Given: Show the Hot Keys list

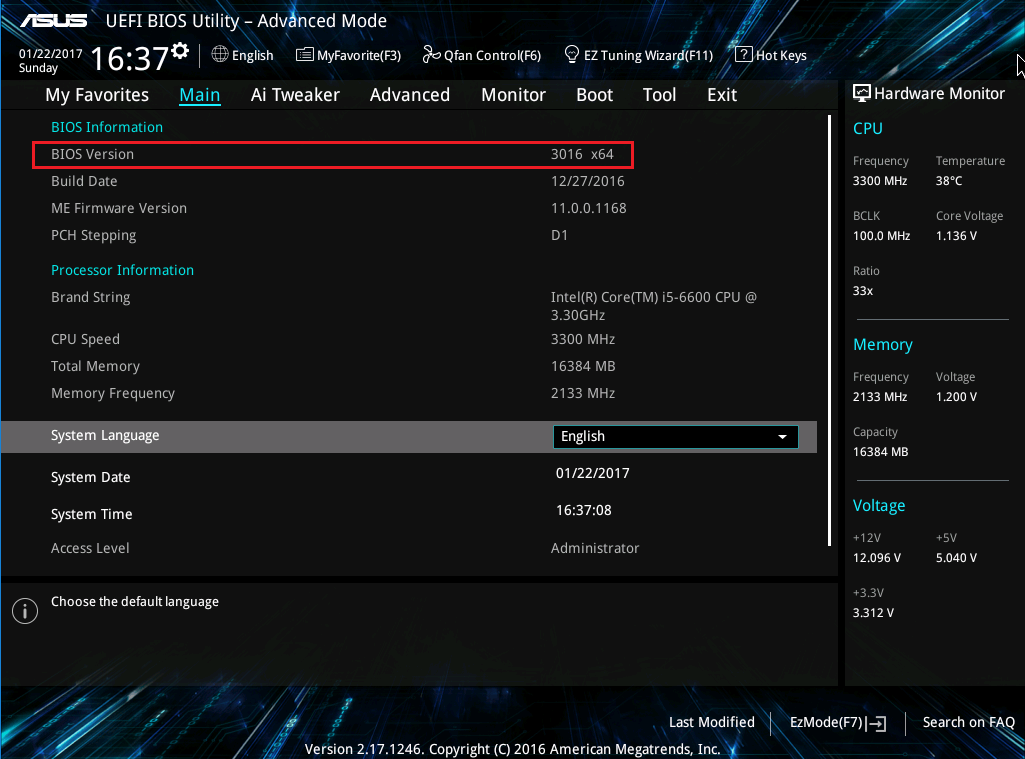Looking at the screenshot, I should click(x=771, y=55).
